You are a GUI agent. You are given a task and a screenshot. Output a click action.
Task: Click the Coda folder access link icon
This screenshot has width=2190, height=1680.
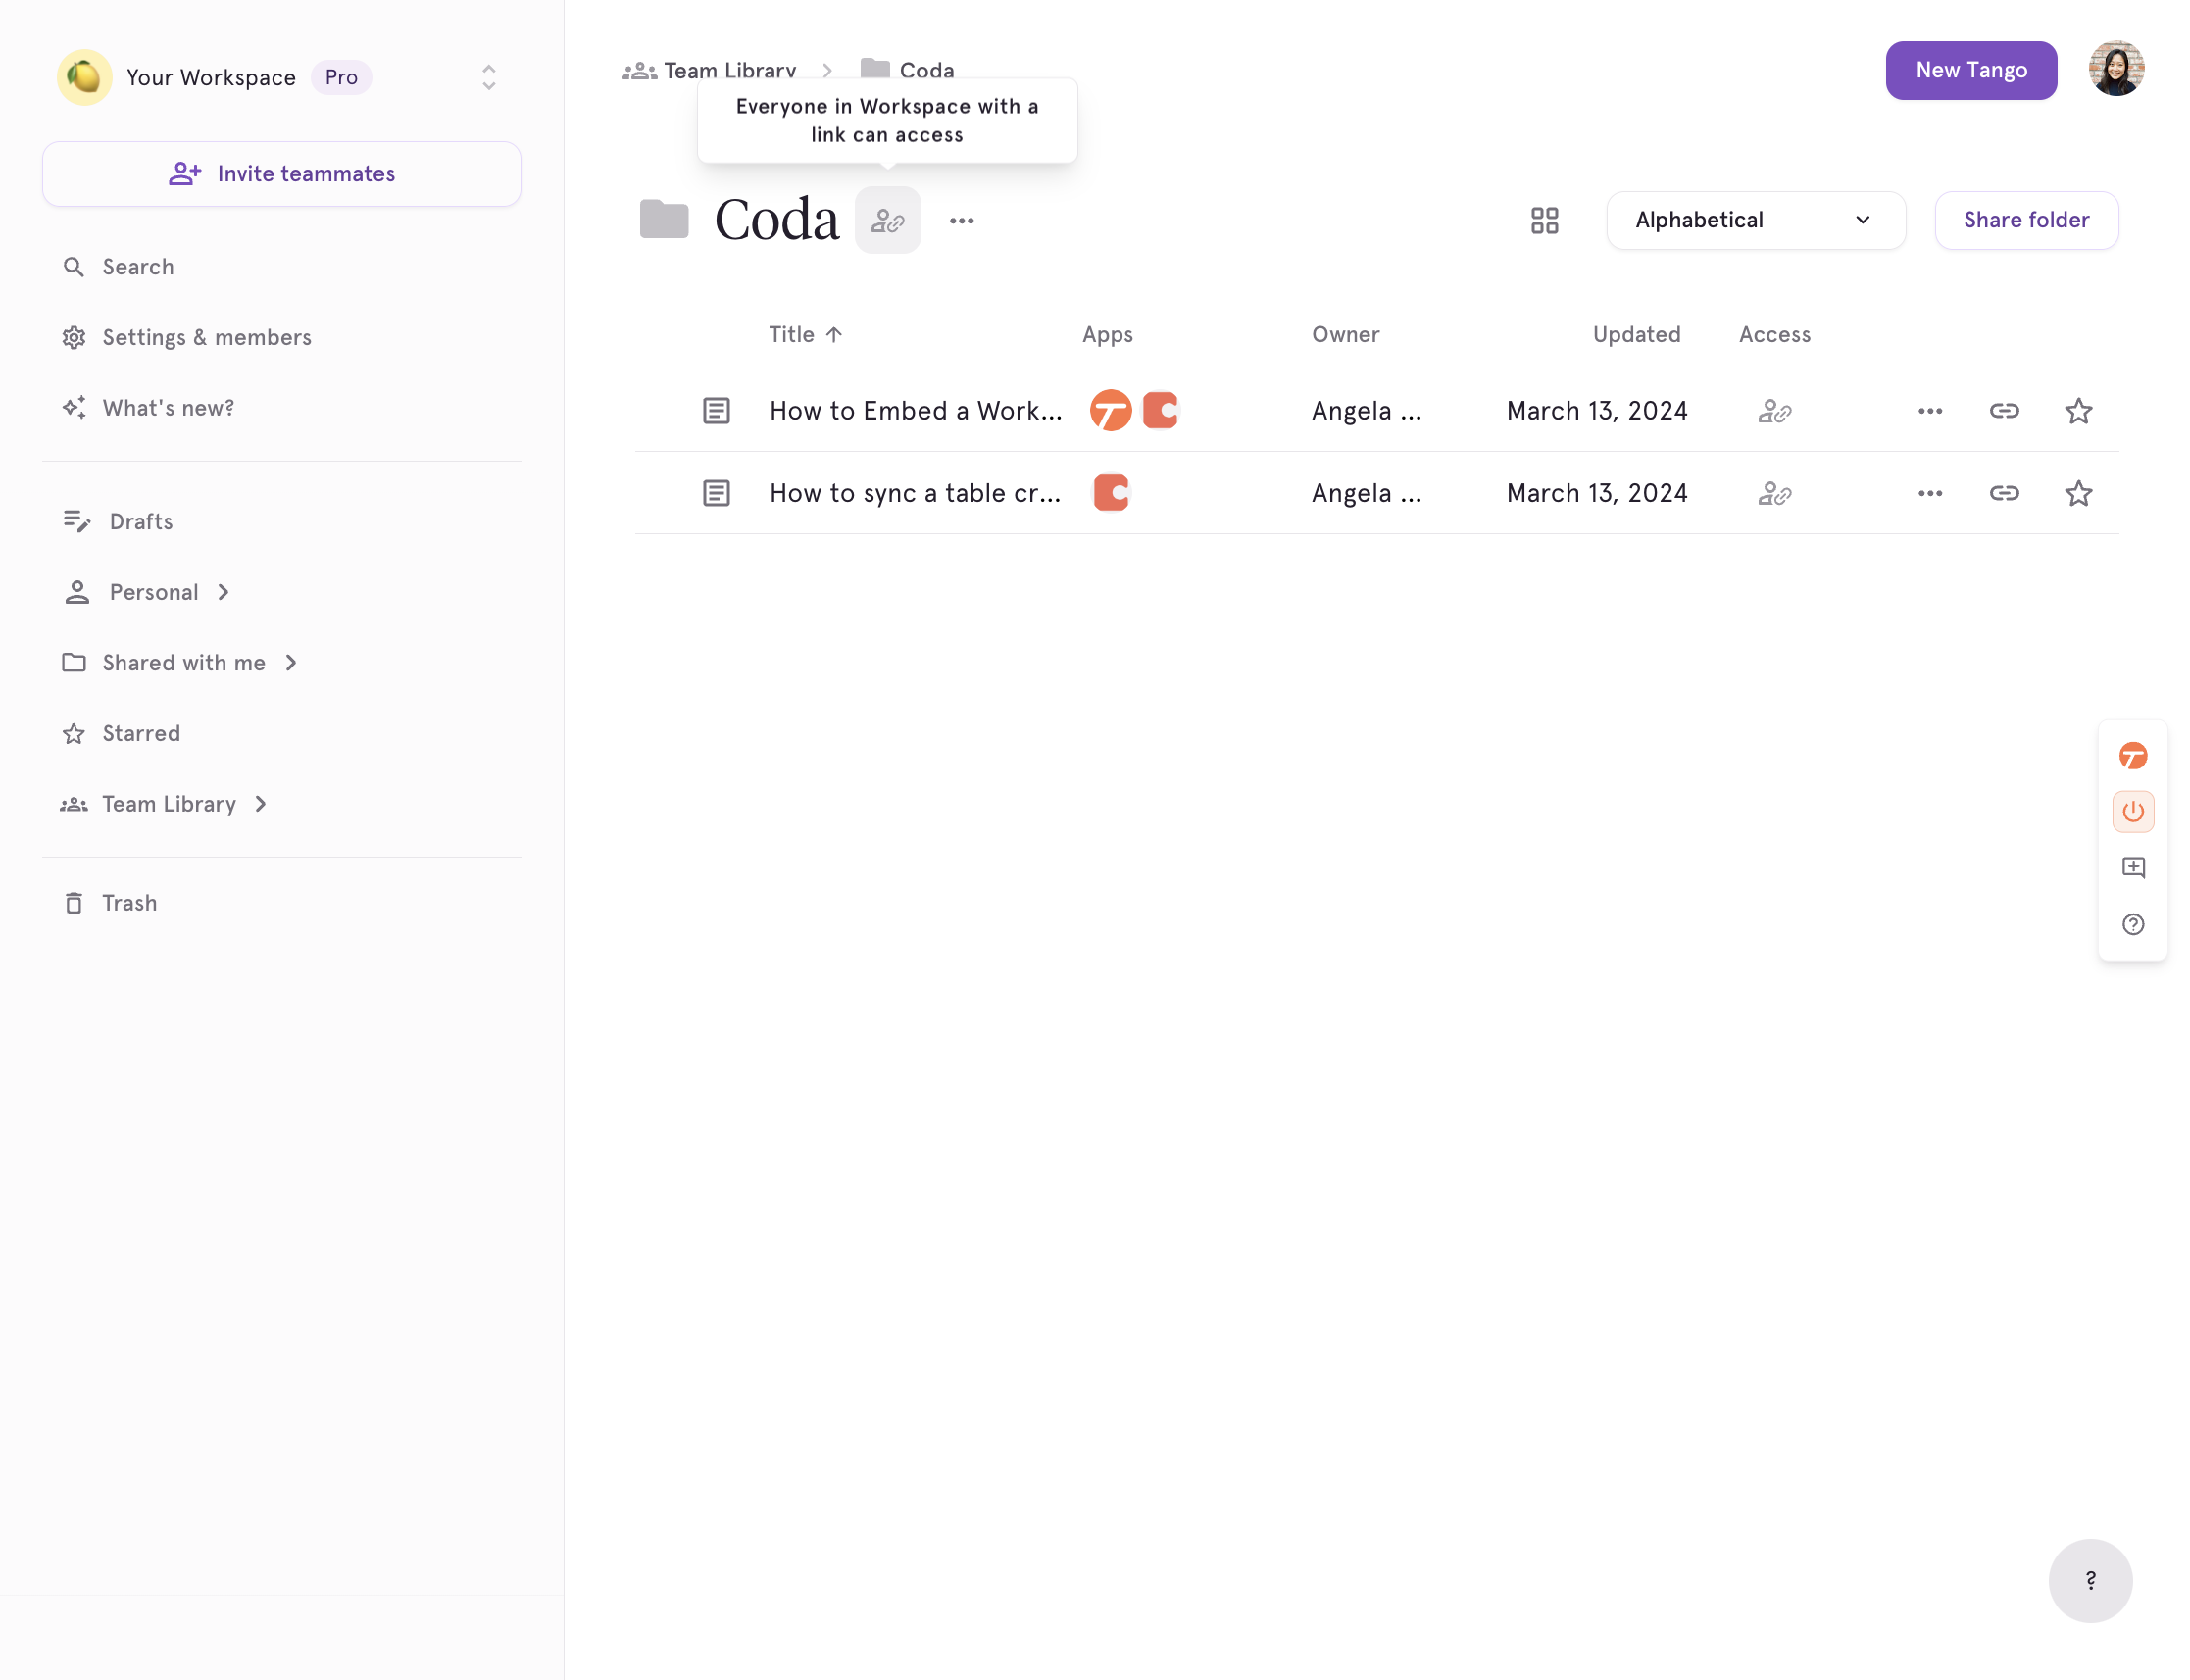887,220
